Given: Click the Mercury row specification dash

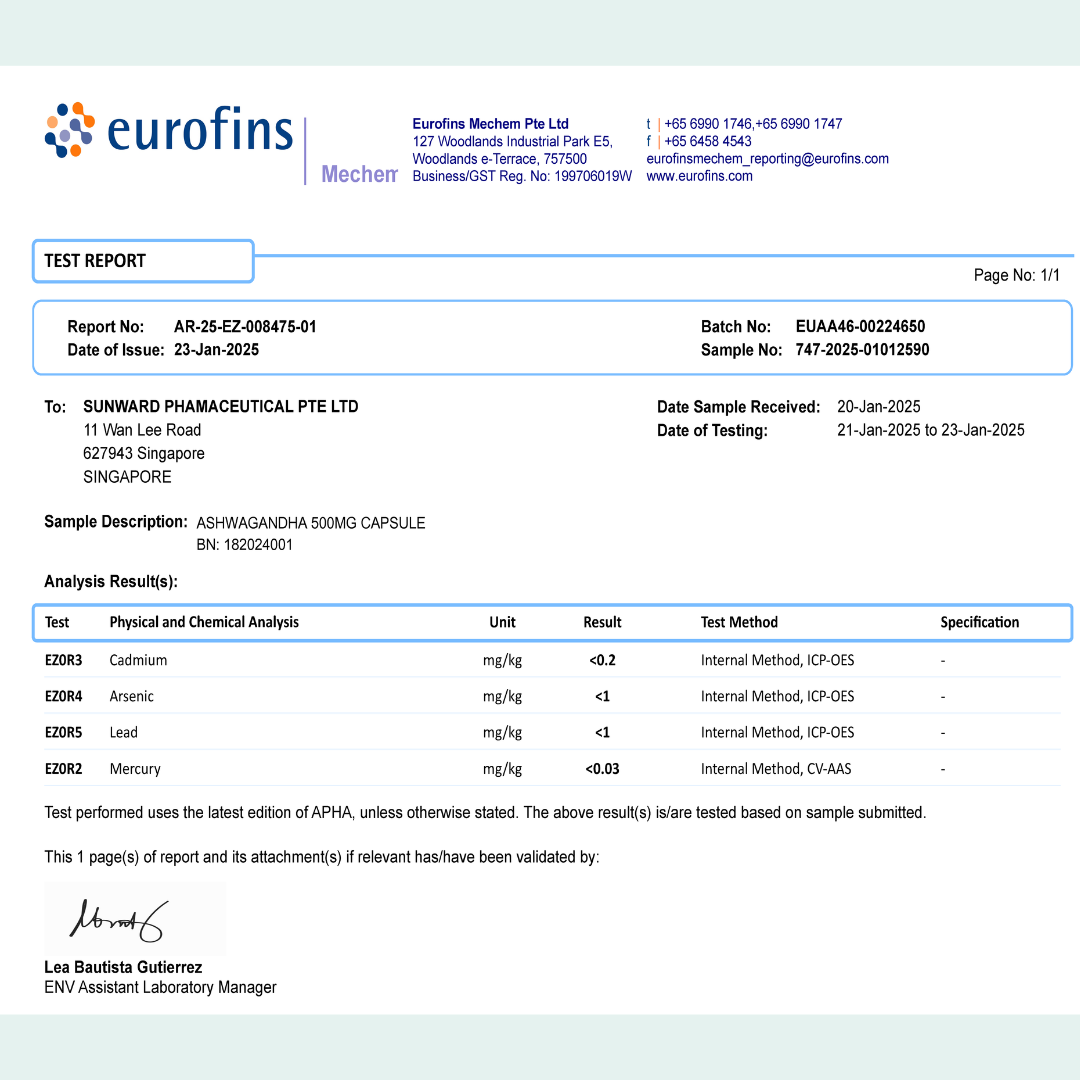Looking at the screenshot, I should point(943,769).
